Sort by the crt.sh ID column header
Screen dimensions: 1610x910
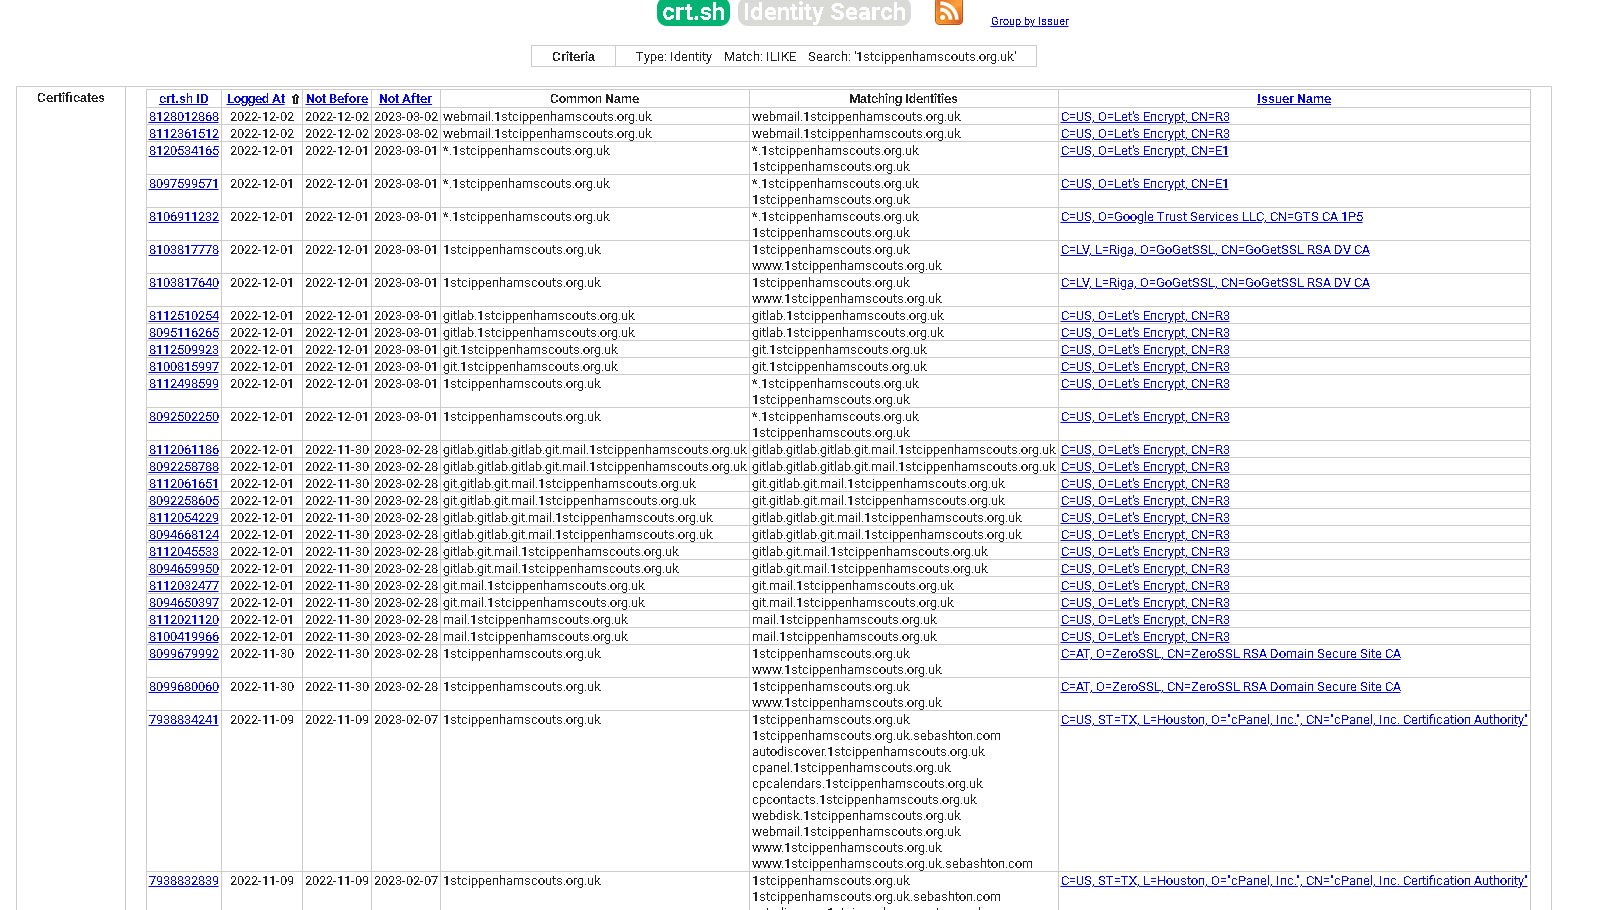point(183,99)
